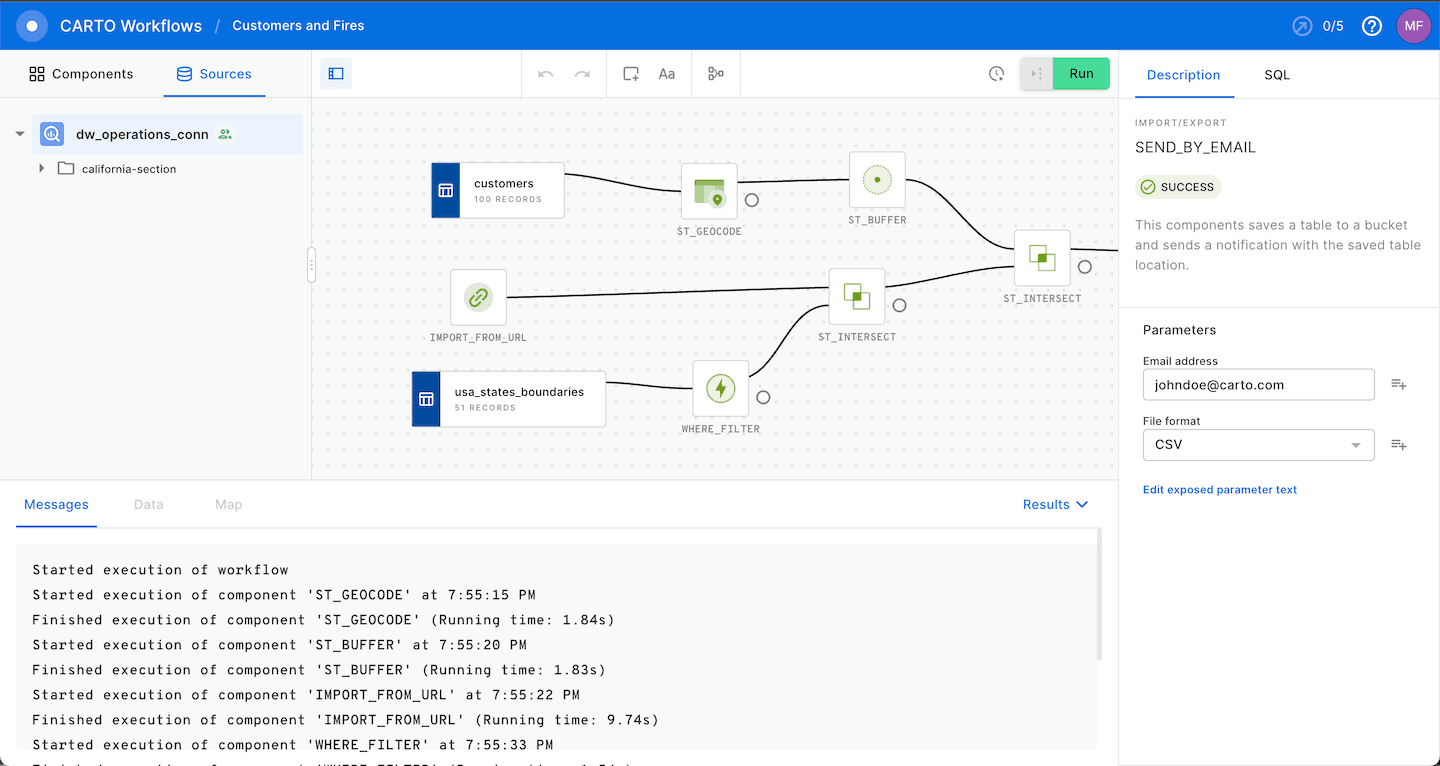Switch to the Map tab below the canvas
The height and width of the screenshot is (766, 1440).
pos(228,504)
